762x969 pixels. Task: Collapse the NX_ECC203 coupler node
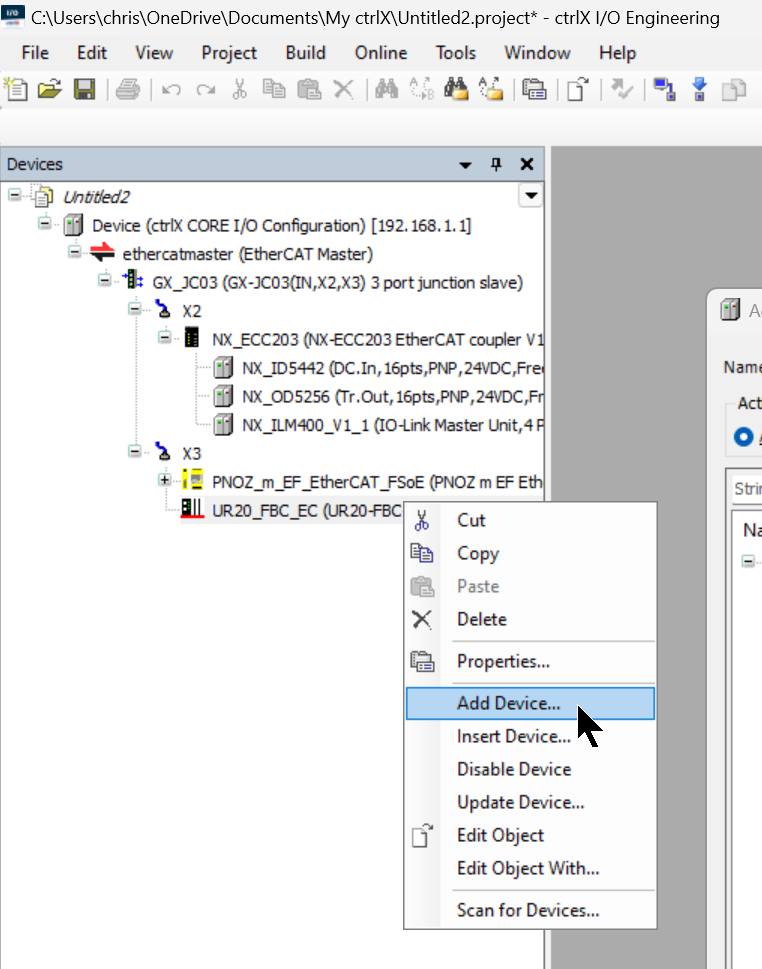click(164, 337)
